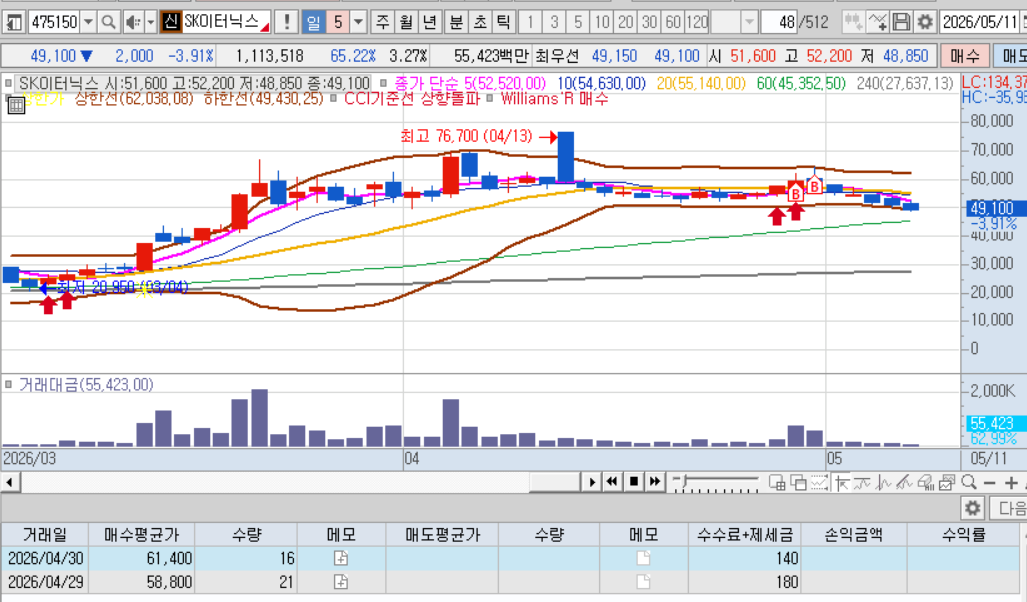Click the overlapping windows icon
The width and height of the screenshot is (1027, 602).
tap(798, 483)
